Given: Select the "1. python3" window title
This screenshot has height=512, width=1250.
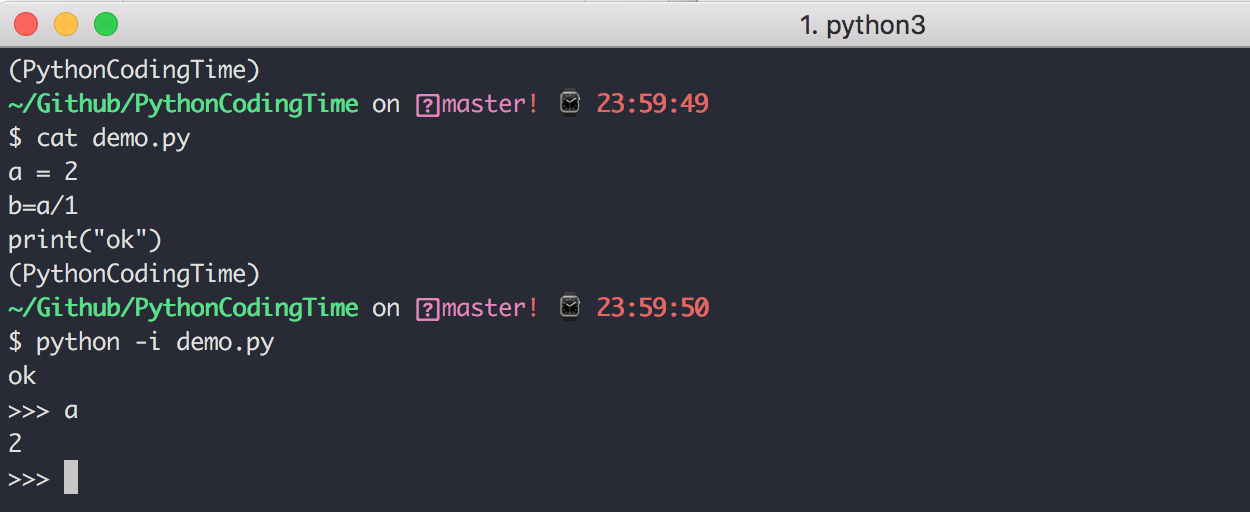Looking at the screenshot, I should [x=862, y=25].
